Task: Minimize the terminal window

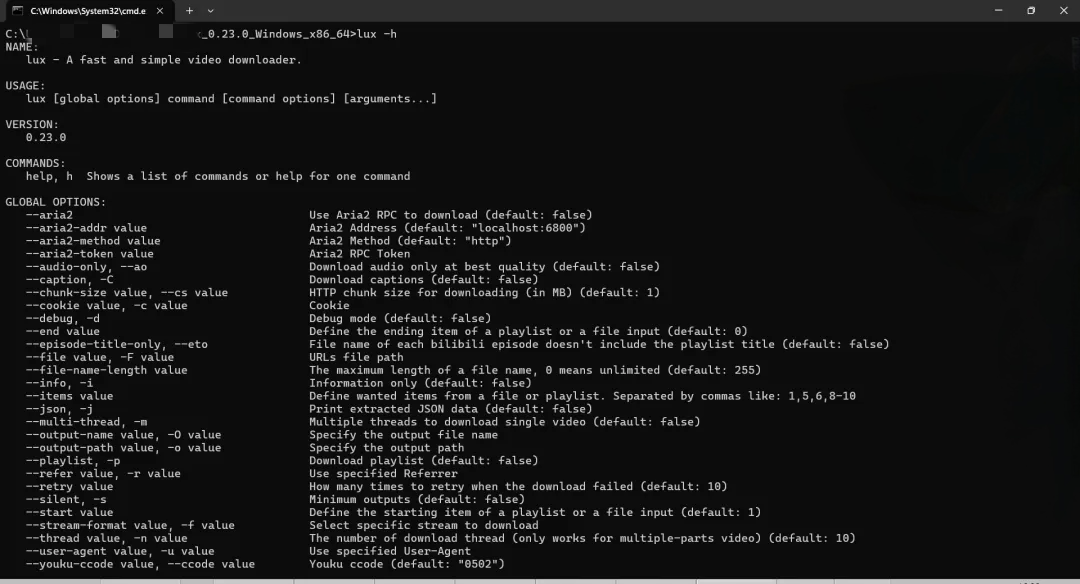Action: (x=998, y=10)
